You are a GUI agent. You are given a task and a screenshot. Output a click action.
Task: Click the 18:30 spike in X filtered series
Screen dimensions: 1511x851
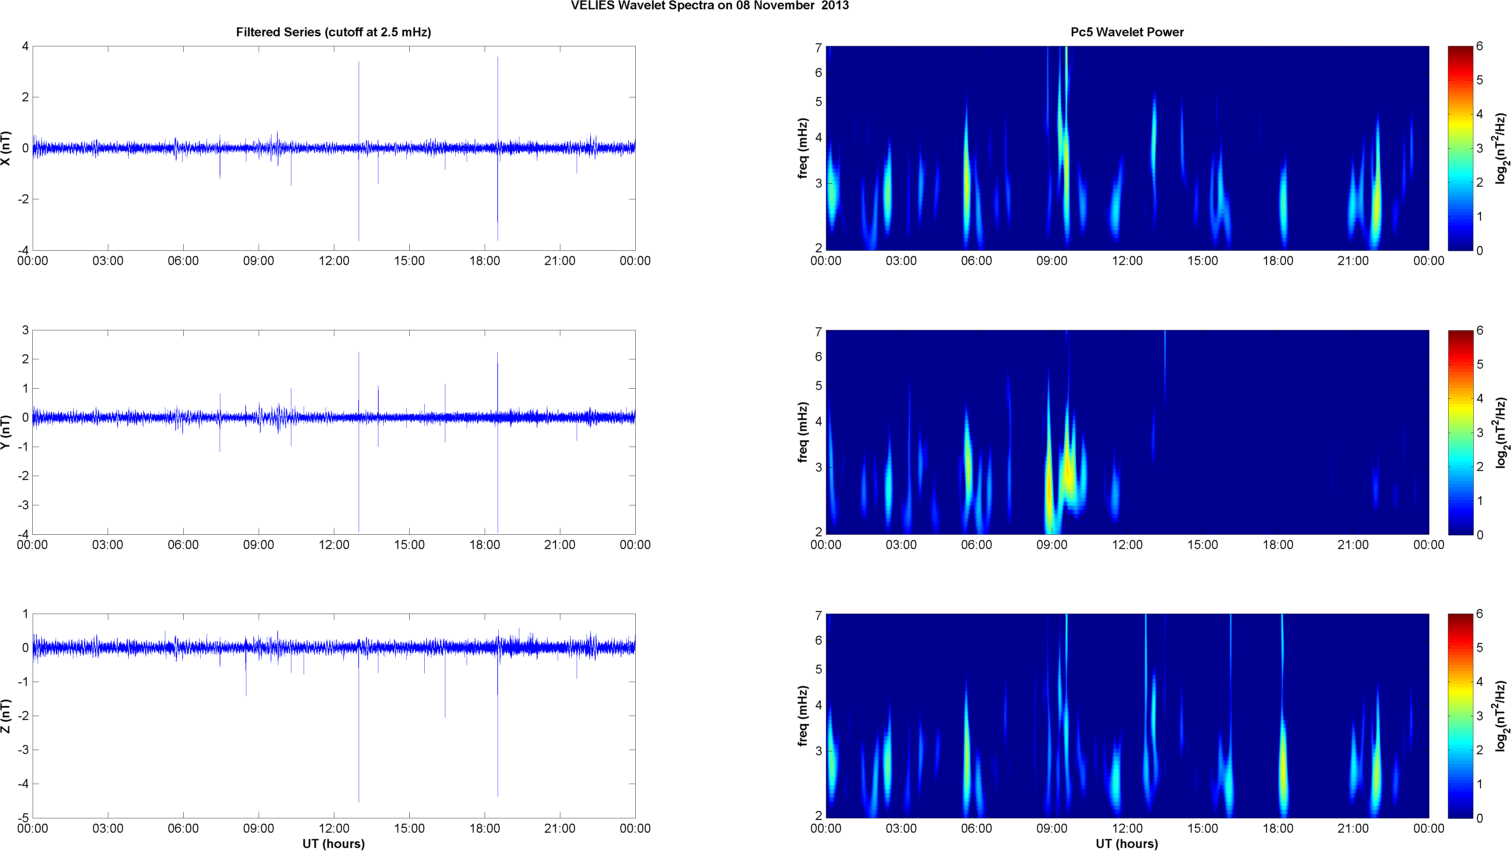(498, 148)
